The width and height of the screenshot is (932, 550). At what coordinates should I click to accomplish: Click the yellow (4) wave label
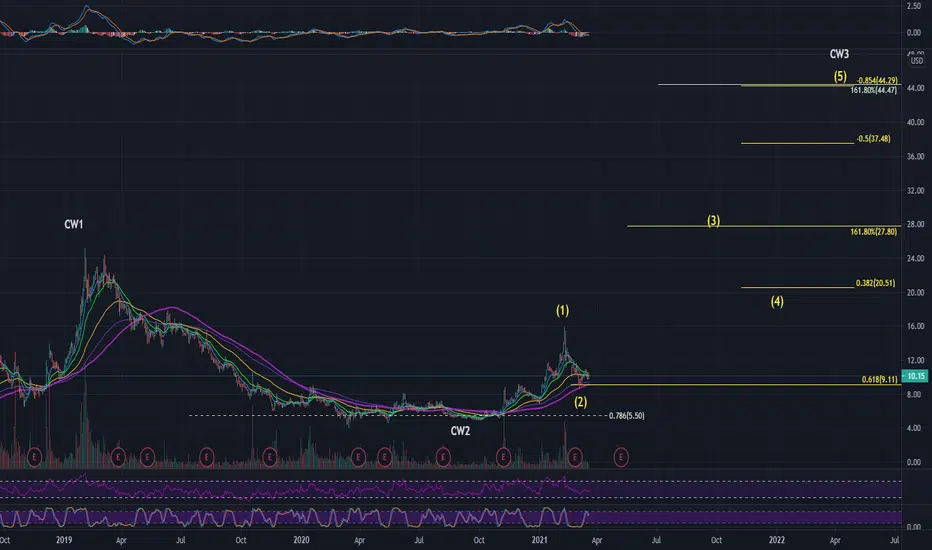tap(777, 301)
